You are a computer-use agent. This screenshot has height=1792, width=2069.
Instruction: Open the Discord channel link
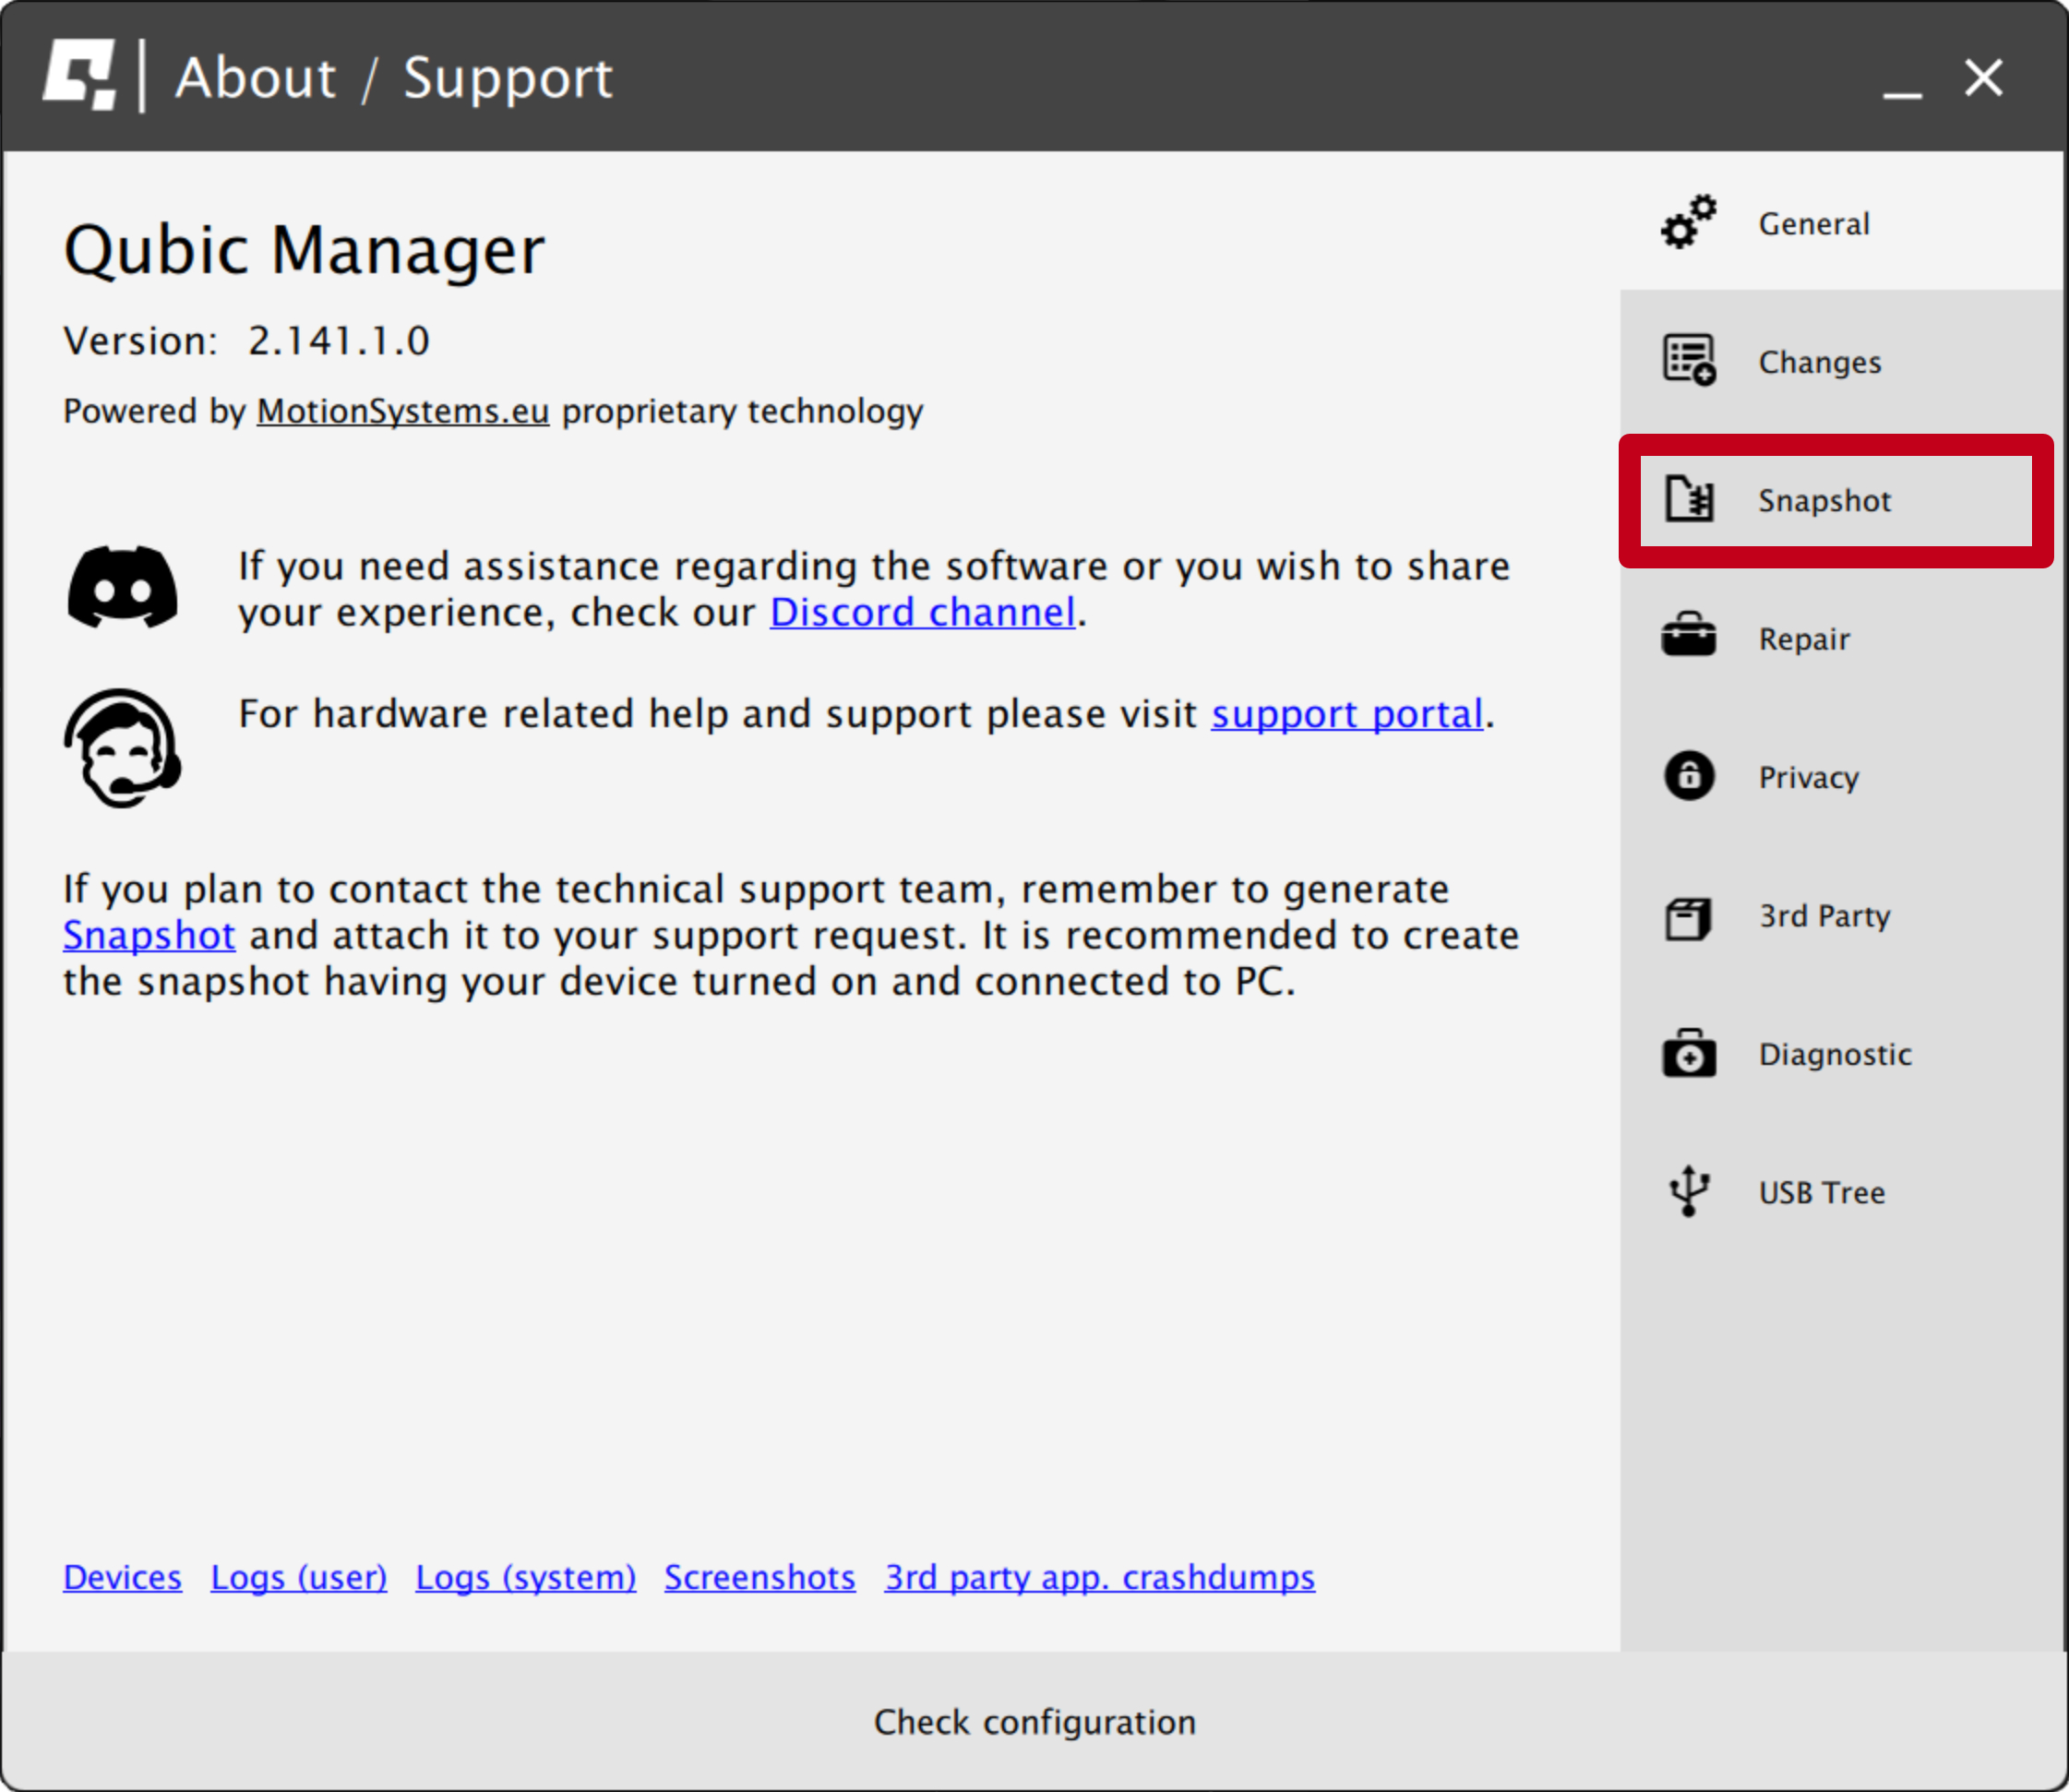[x=922, y=613]
